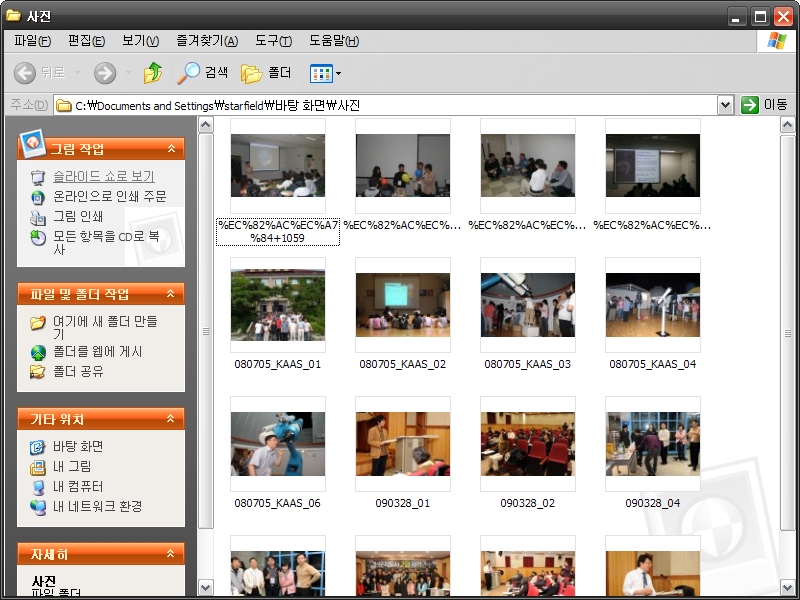The image size is (800, 600).
Task: Open the 보기(V) menu
Action: pyautogui.click(x=140, y=41)
